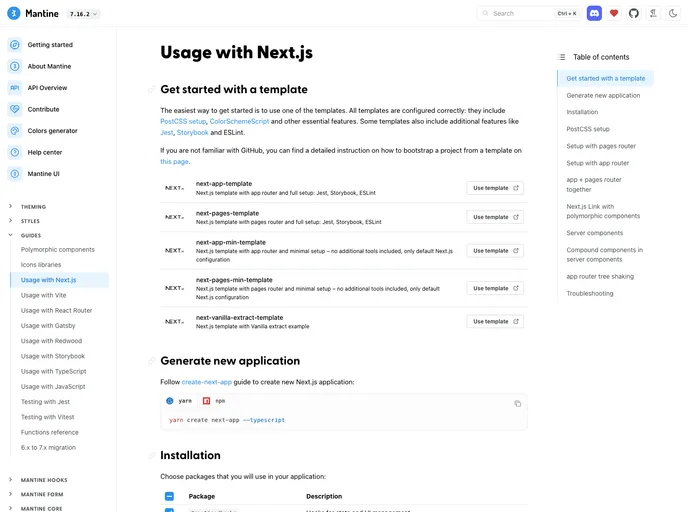Image resolution: width=688 pixels, height=512 pixels.
Task: Open Functions reference guide
Action: coord(50,432)
